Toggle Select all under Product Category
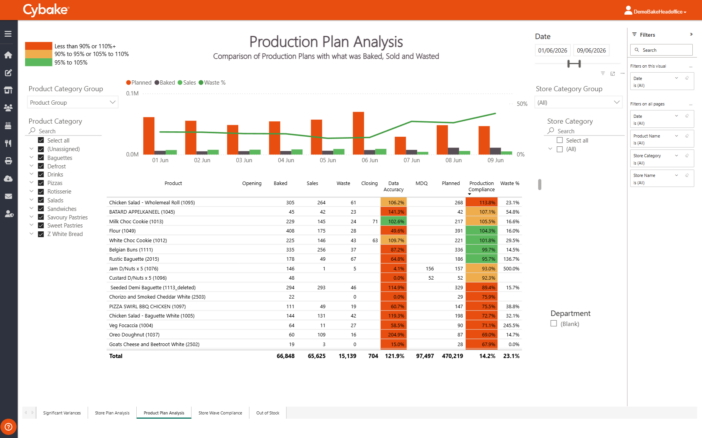 [41, 140]
